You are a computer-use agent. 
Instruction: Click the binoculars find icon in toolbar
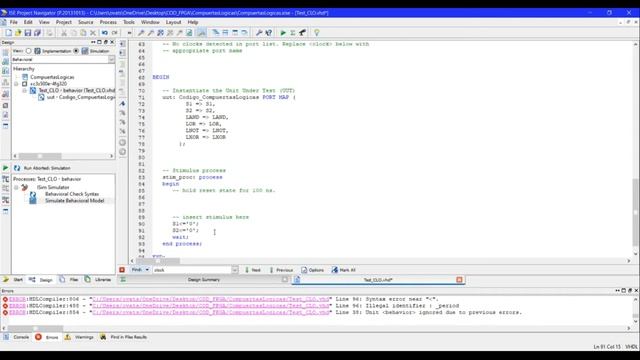(x=302, y=33)
